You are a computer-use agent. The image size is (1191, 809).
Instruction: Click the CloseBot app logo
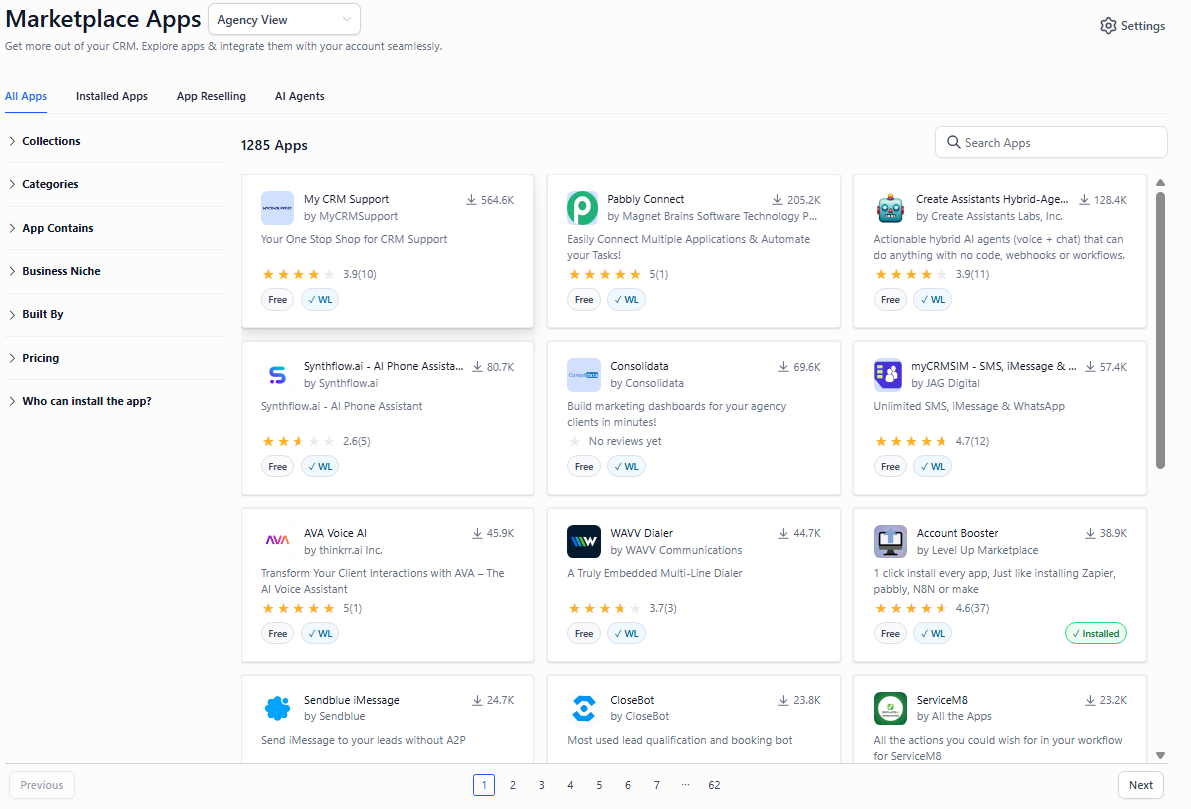coord(583,708)
